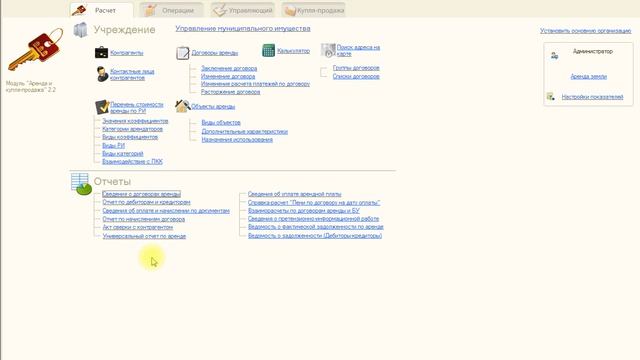Click the Объекты аренды house icon
This screenshot has height=360, width=640.
182,106
